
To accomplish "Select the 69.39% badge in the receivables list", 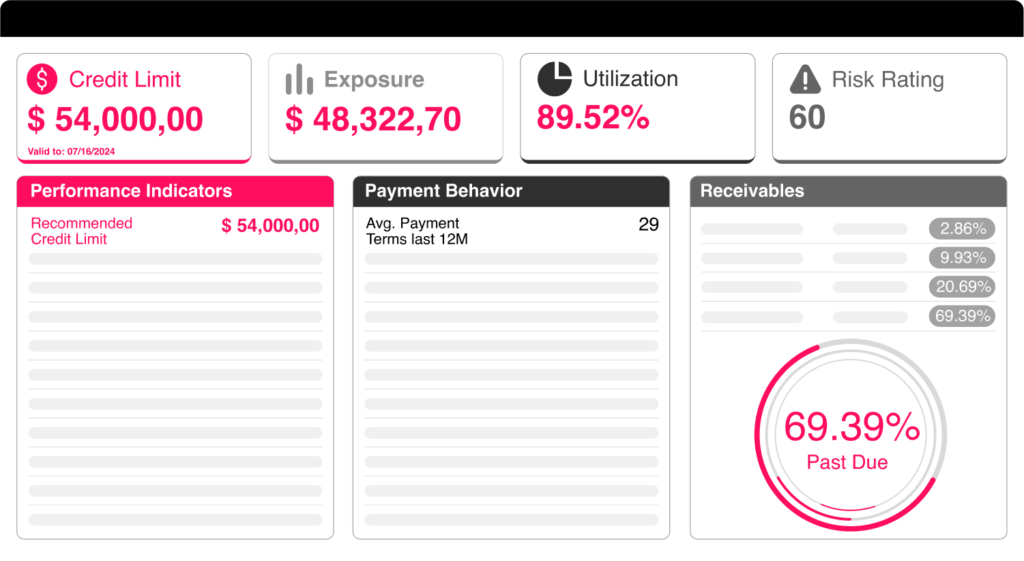I will coord(963,317).
